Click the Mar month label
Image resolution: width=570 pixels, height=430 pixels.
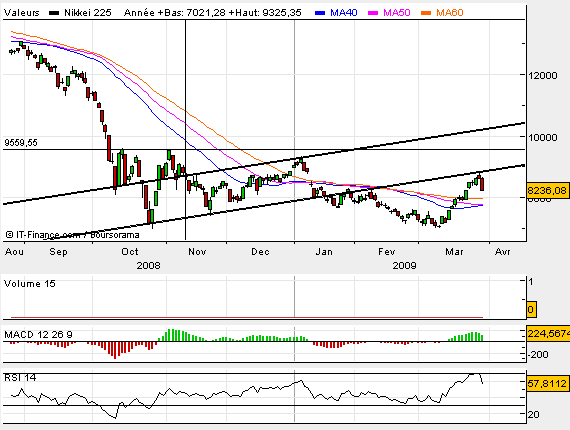tap(454, 252)
